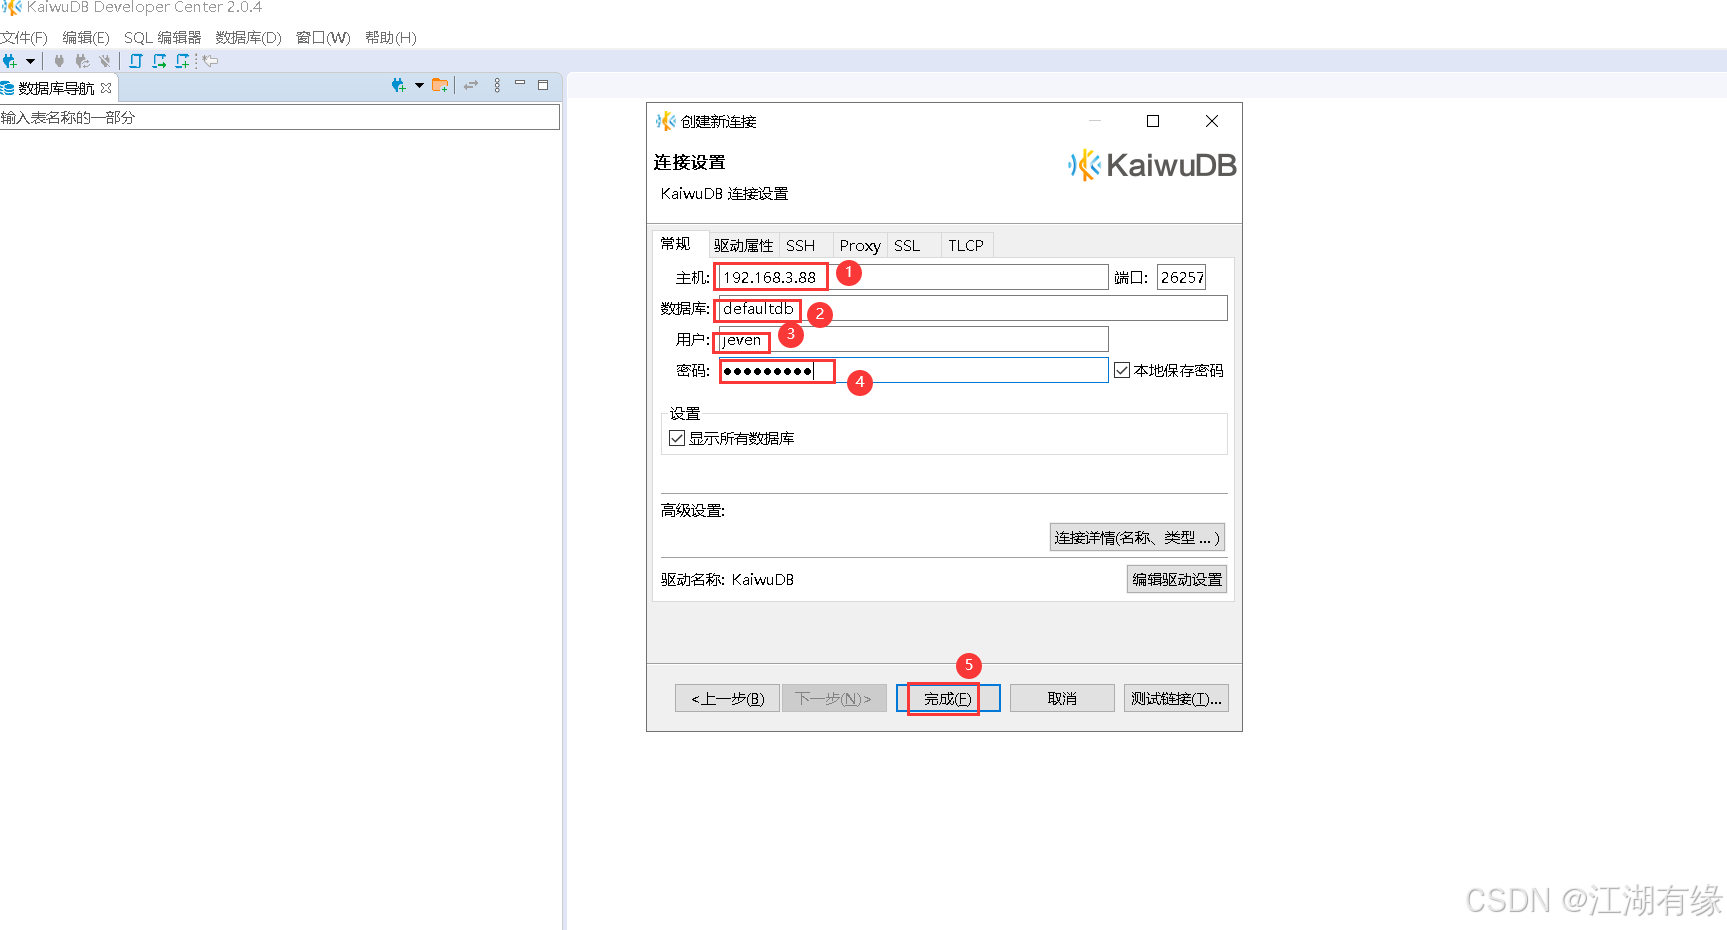Click the KaiwuDB icon in dialog title bar

point(665,121)
